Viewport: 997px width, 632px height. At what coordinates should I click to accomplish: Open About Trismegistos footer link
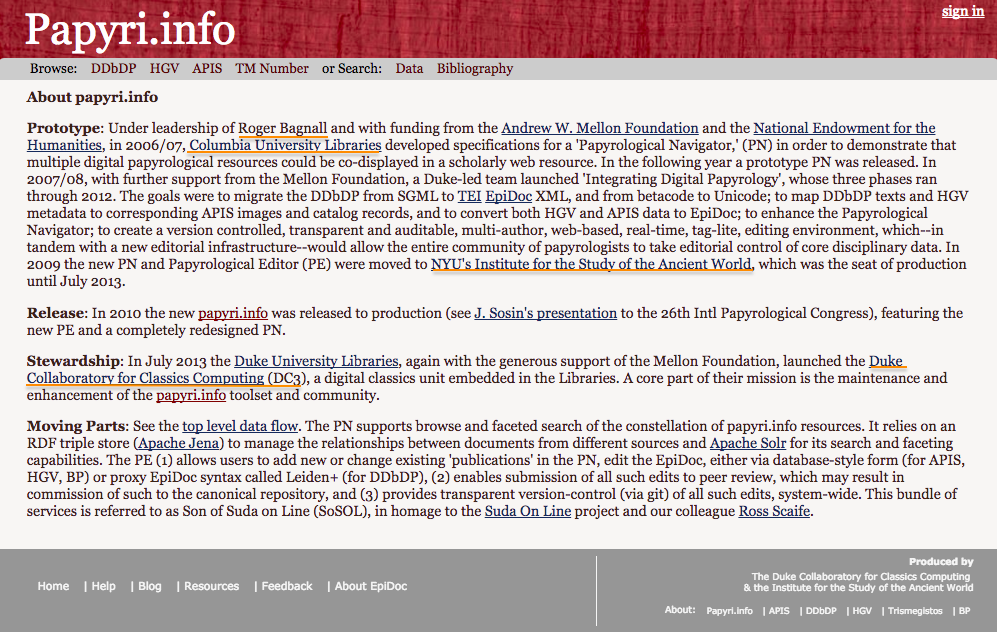[915, 611]
